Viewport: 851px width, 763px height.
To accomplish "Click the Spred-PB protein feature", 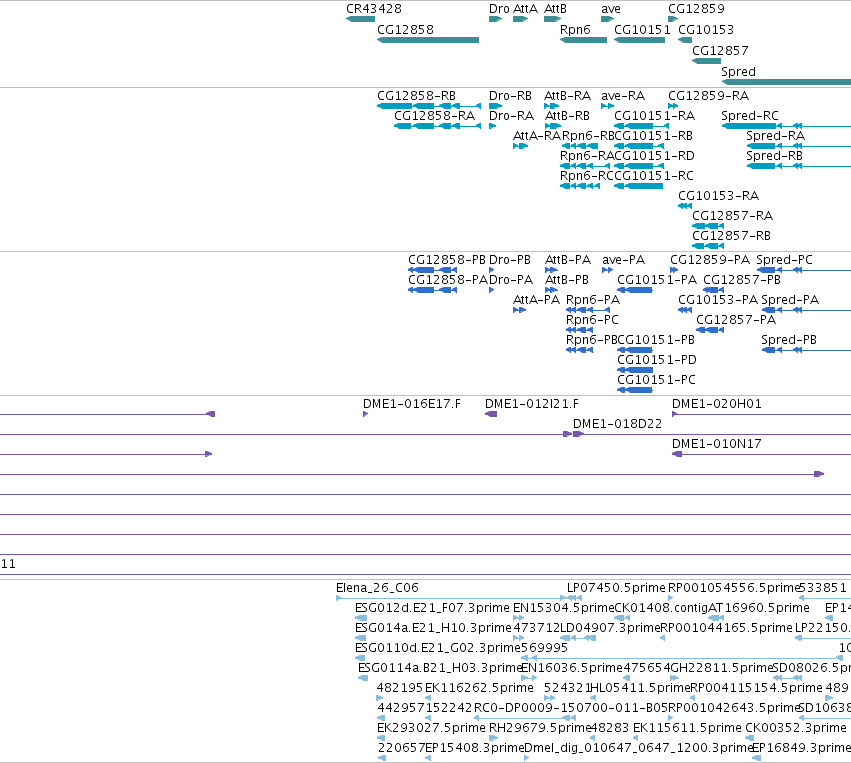I will click(x=806, y=351).
